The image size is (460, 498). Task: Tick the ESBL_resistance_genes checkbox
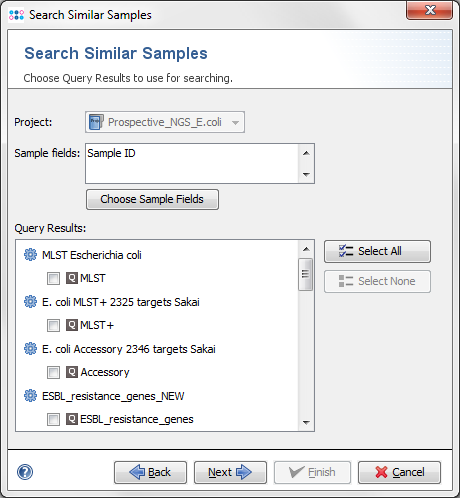[x=53, y=419]
